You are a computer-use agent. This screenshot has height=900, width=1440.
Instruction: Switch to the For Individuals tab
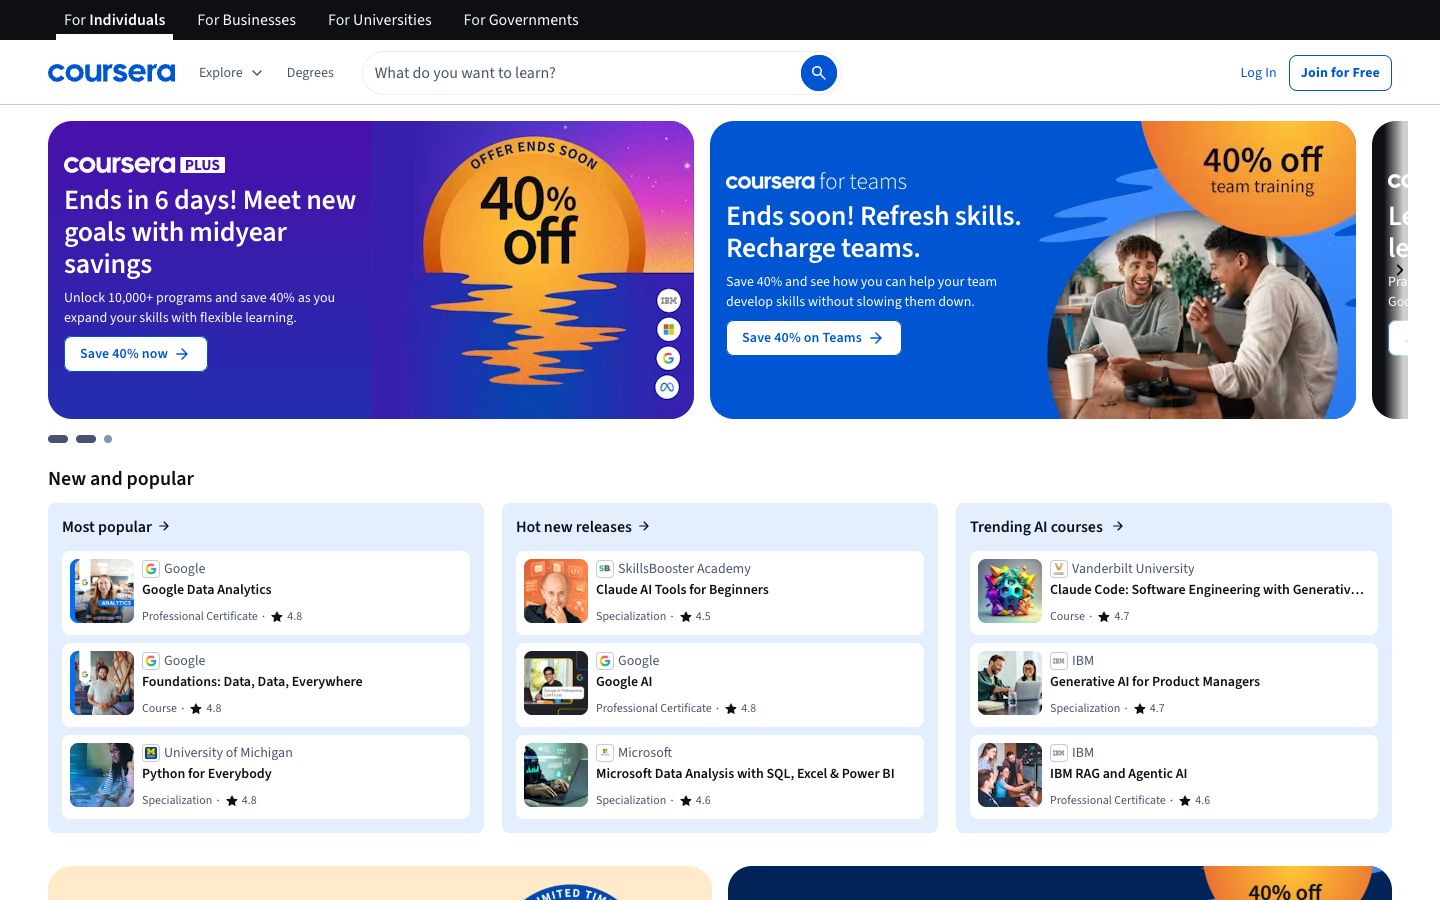pos(115,20)
